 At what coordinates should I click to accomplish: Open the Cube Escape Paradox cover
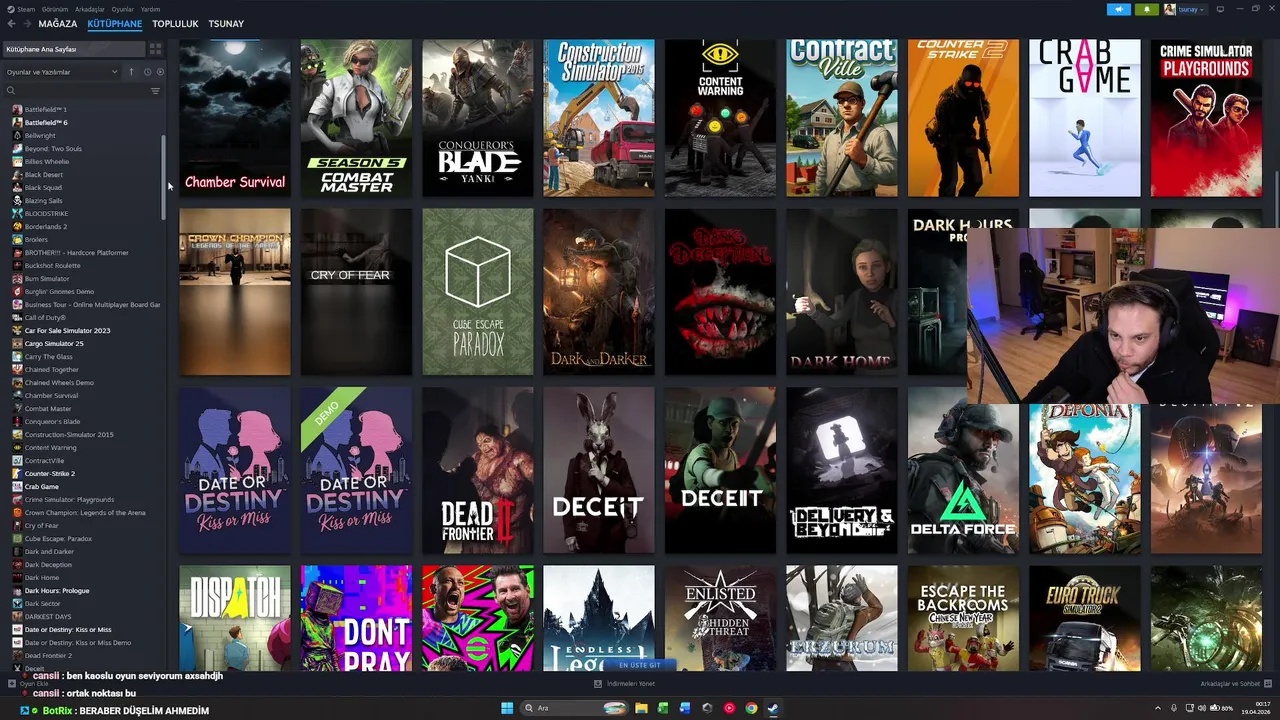[477, 291]
